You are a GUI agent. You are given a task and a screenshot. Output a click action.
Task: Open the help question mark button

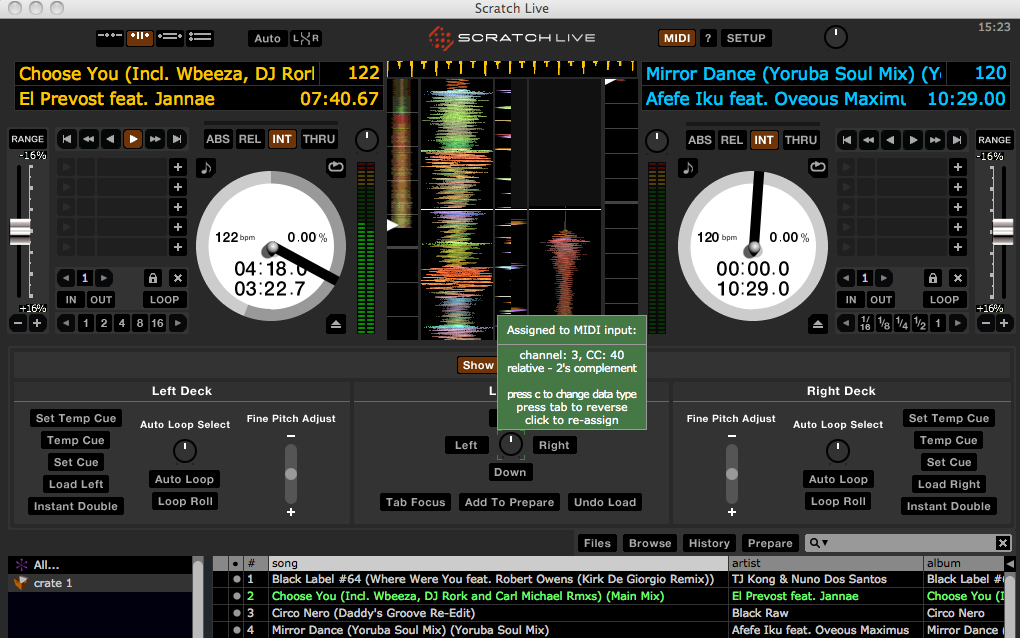708,38
